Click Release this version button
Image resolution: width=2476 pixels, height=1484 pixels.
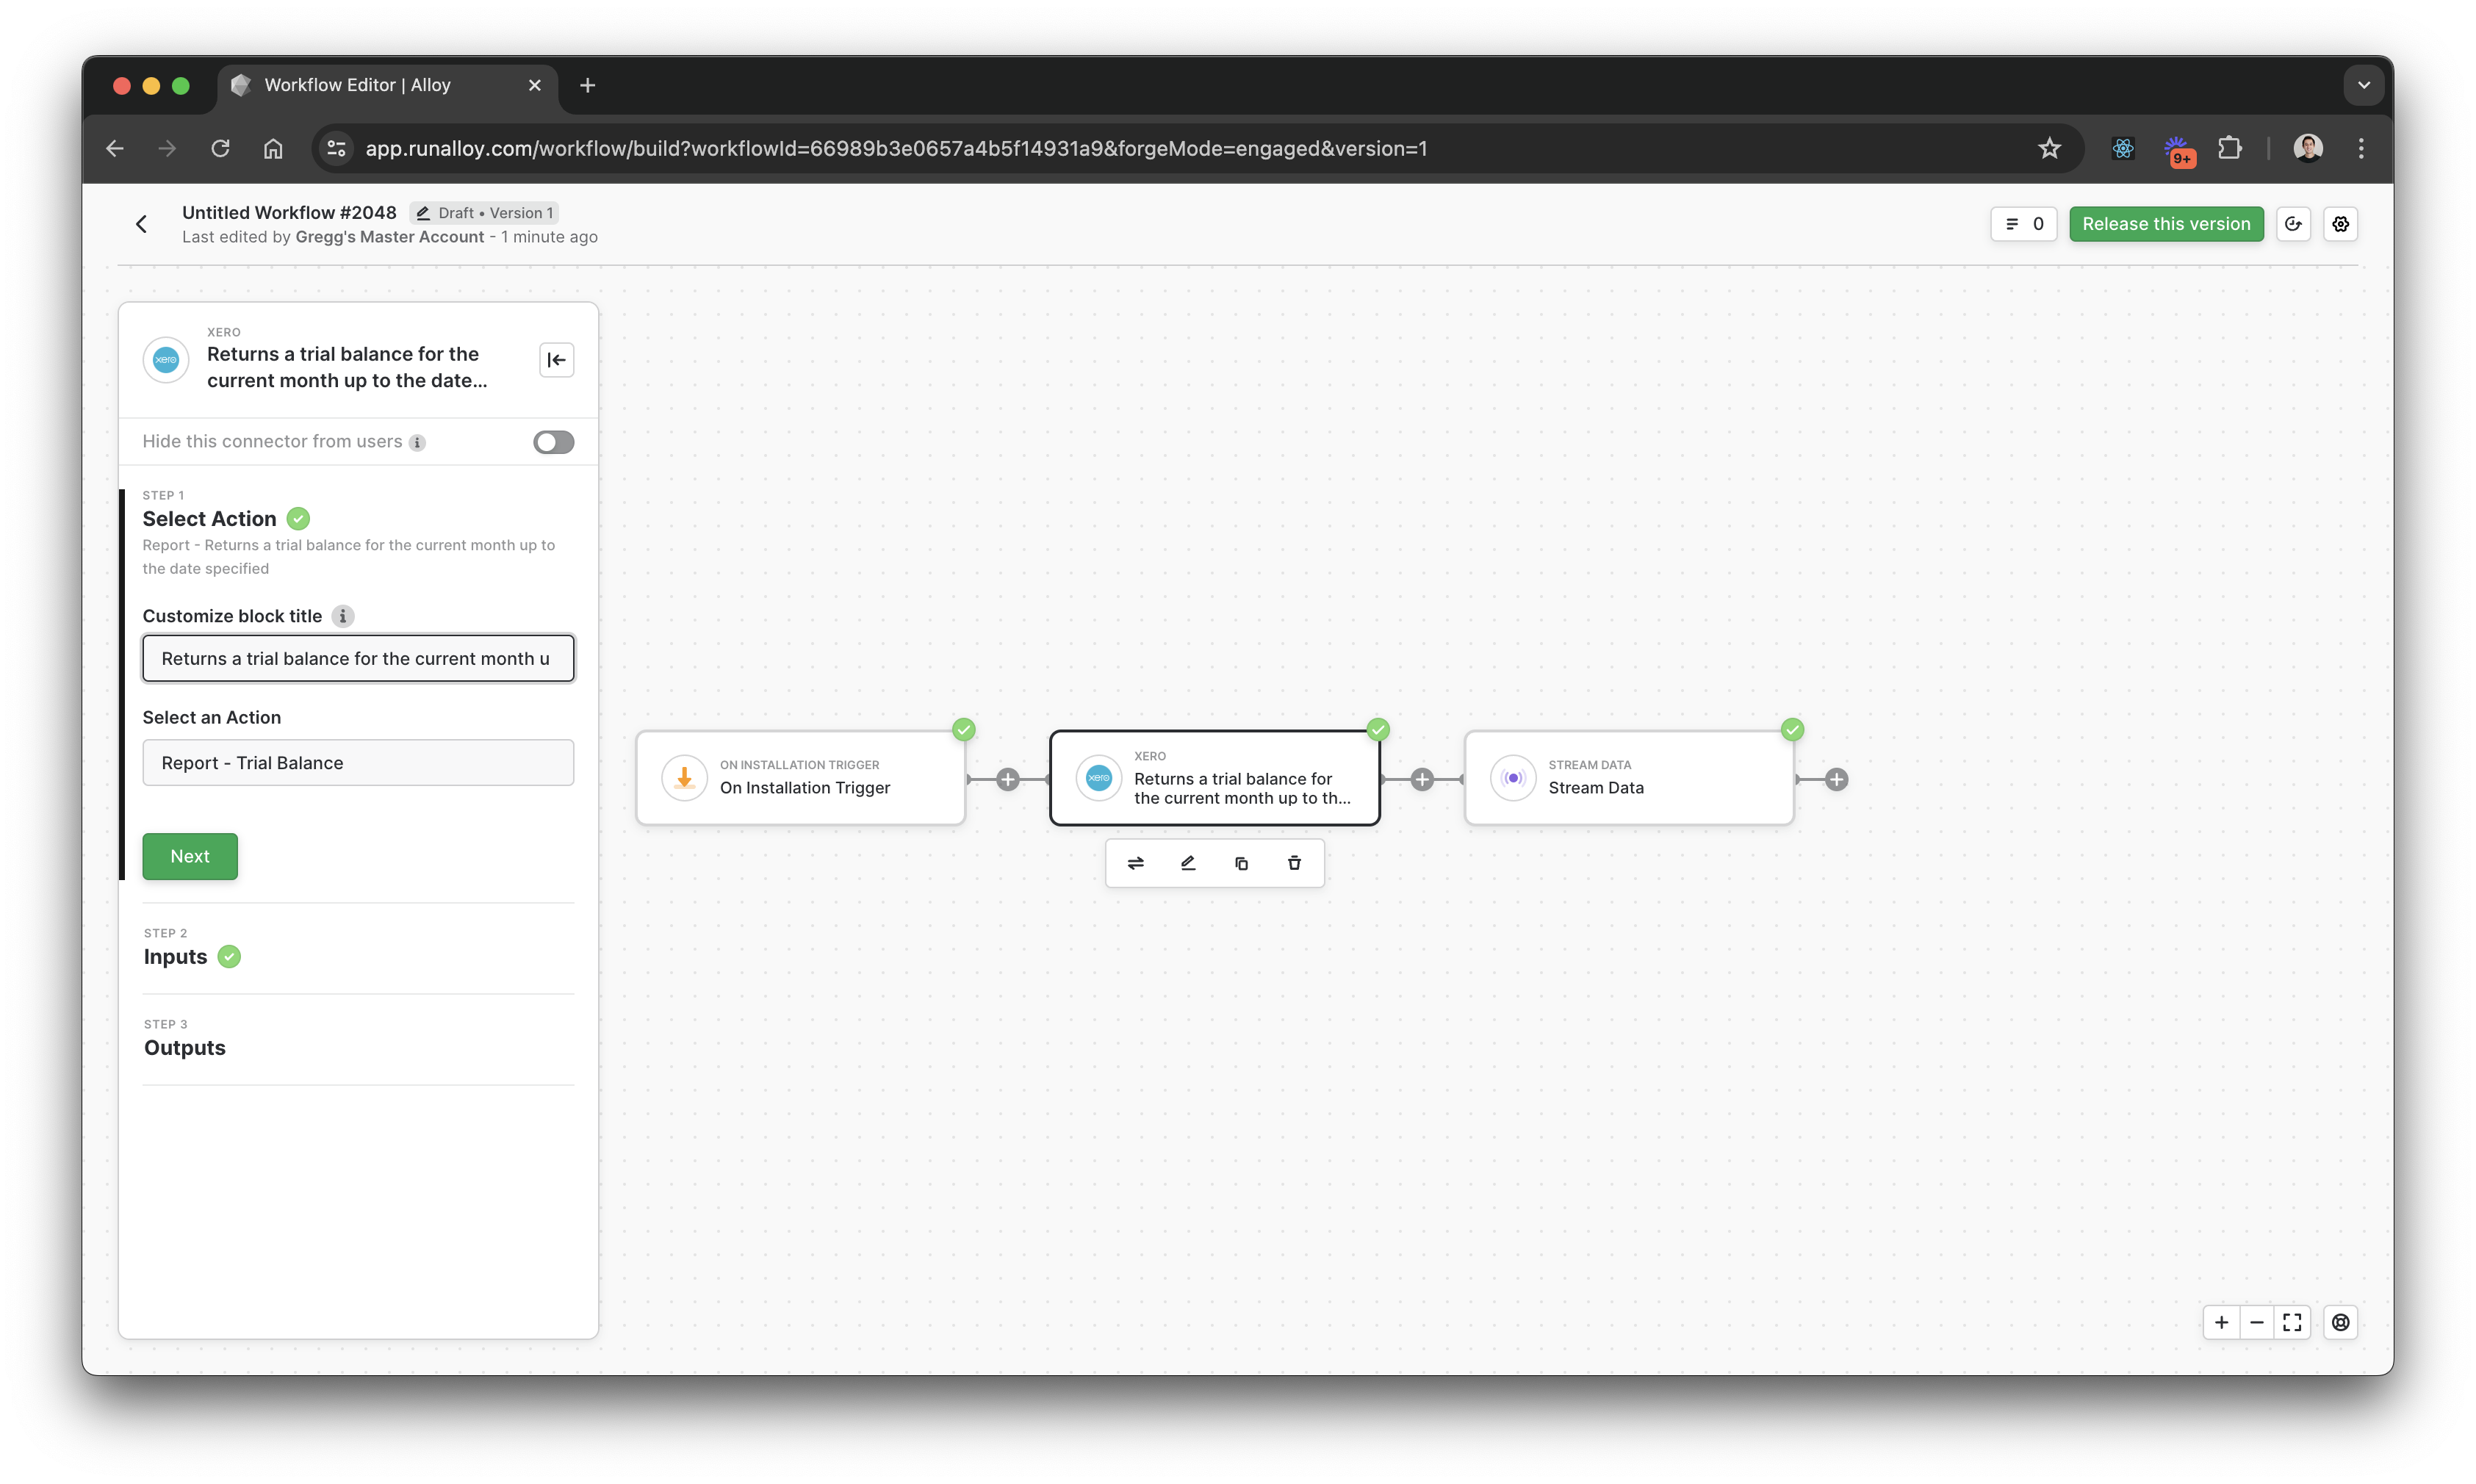(2166, 224)
